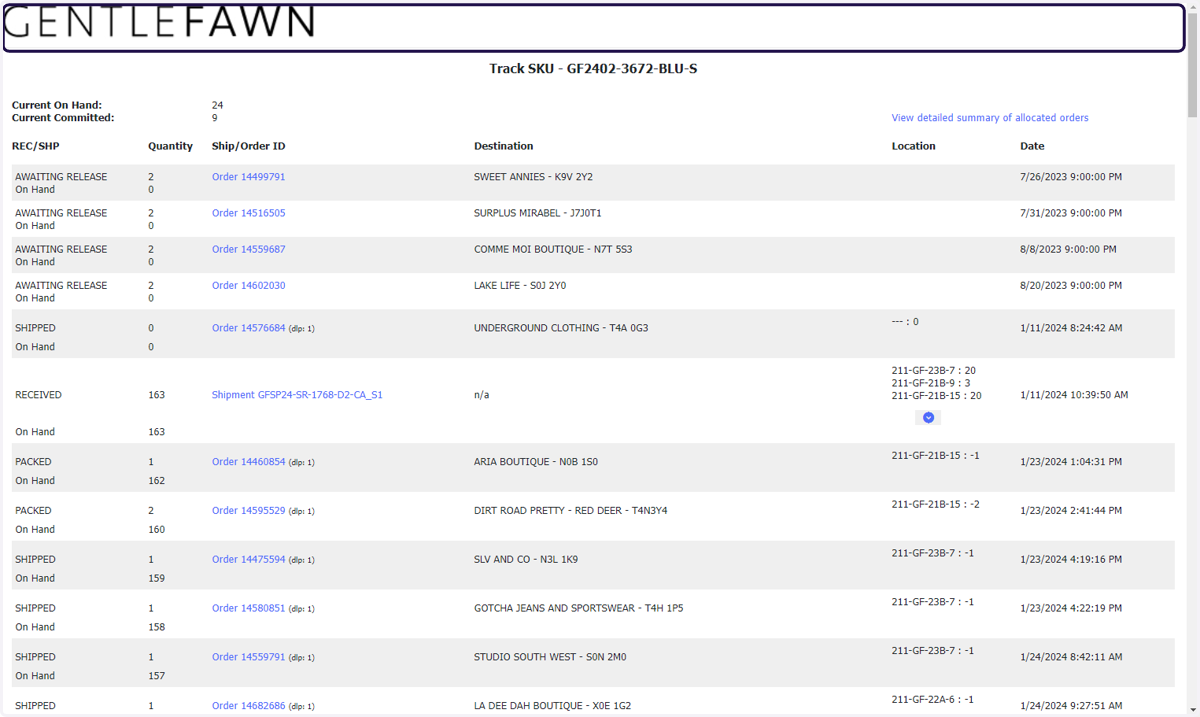
Task: Open Order 14499791 link
Action: tap(248, 177)
